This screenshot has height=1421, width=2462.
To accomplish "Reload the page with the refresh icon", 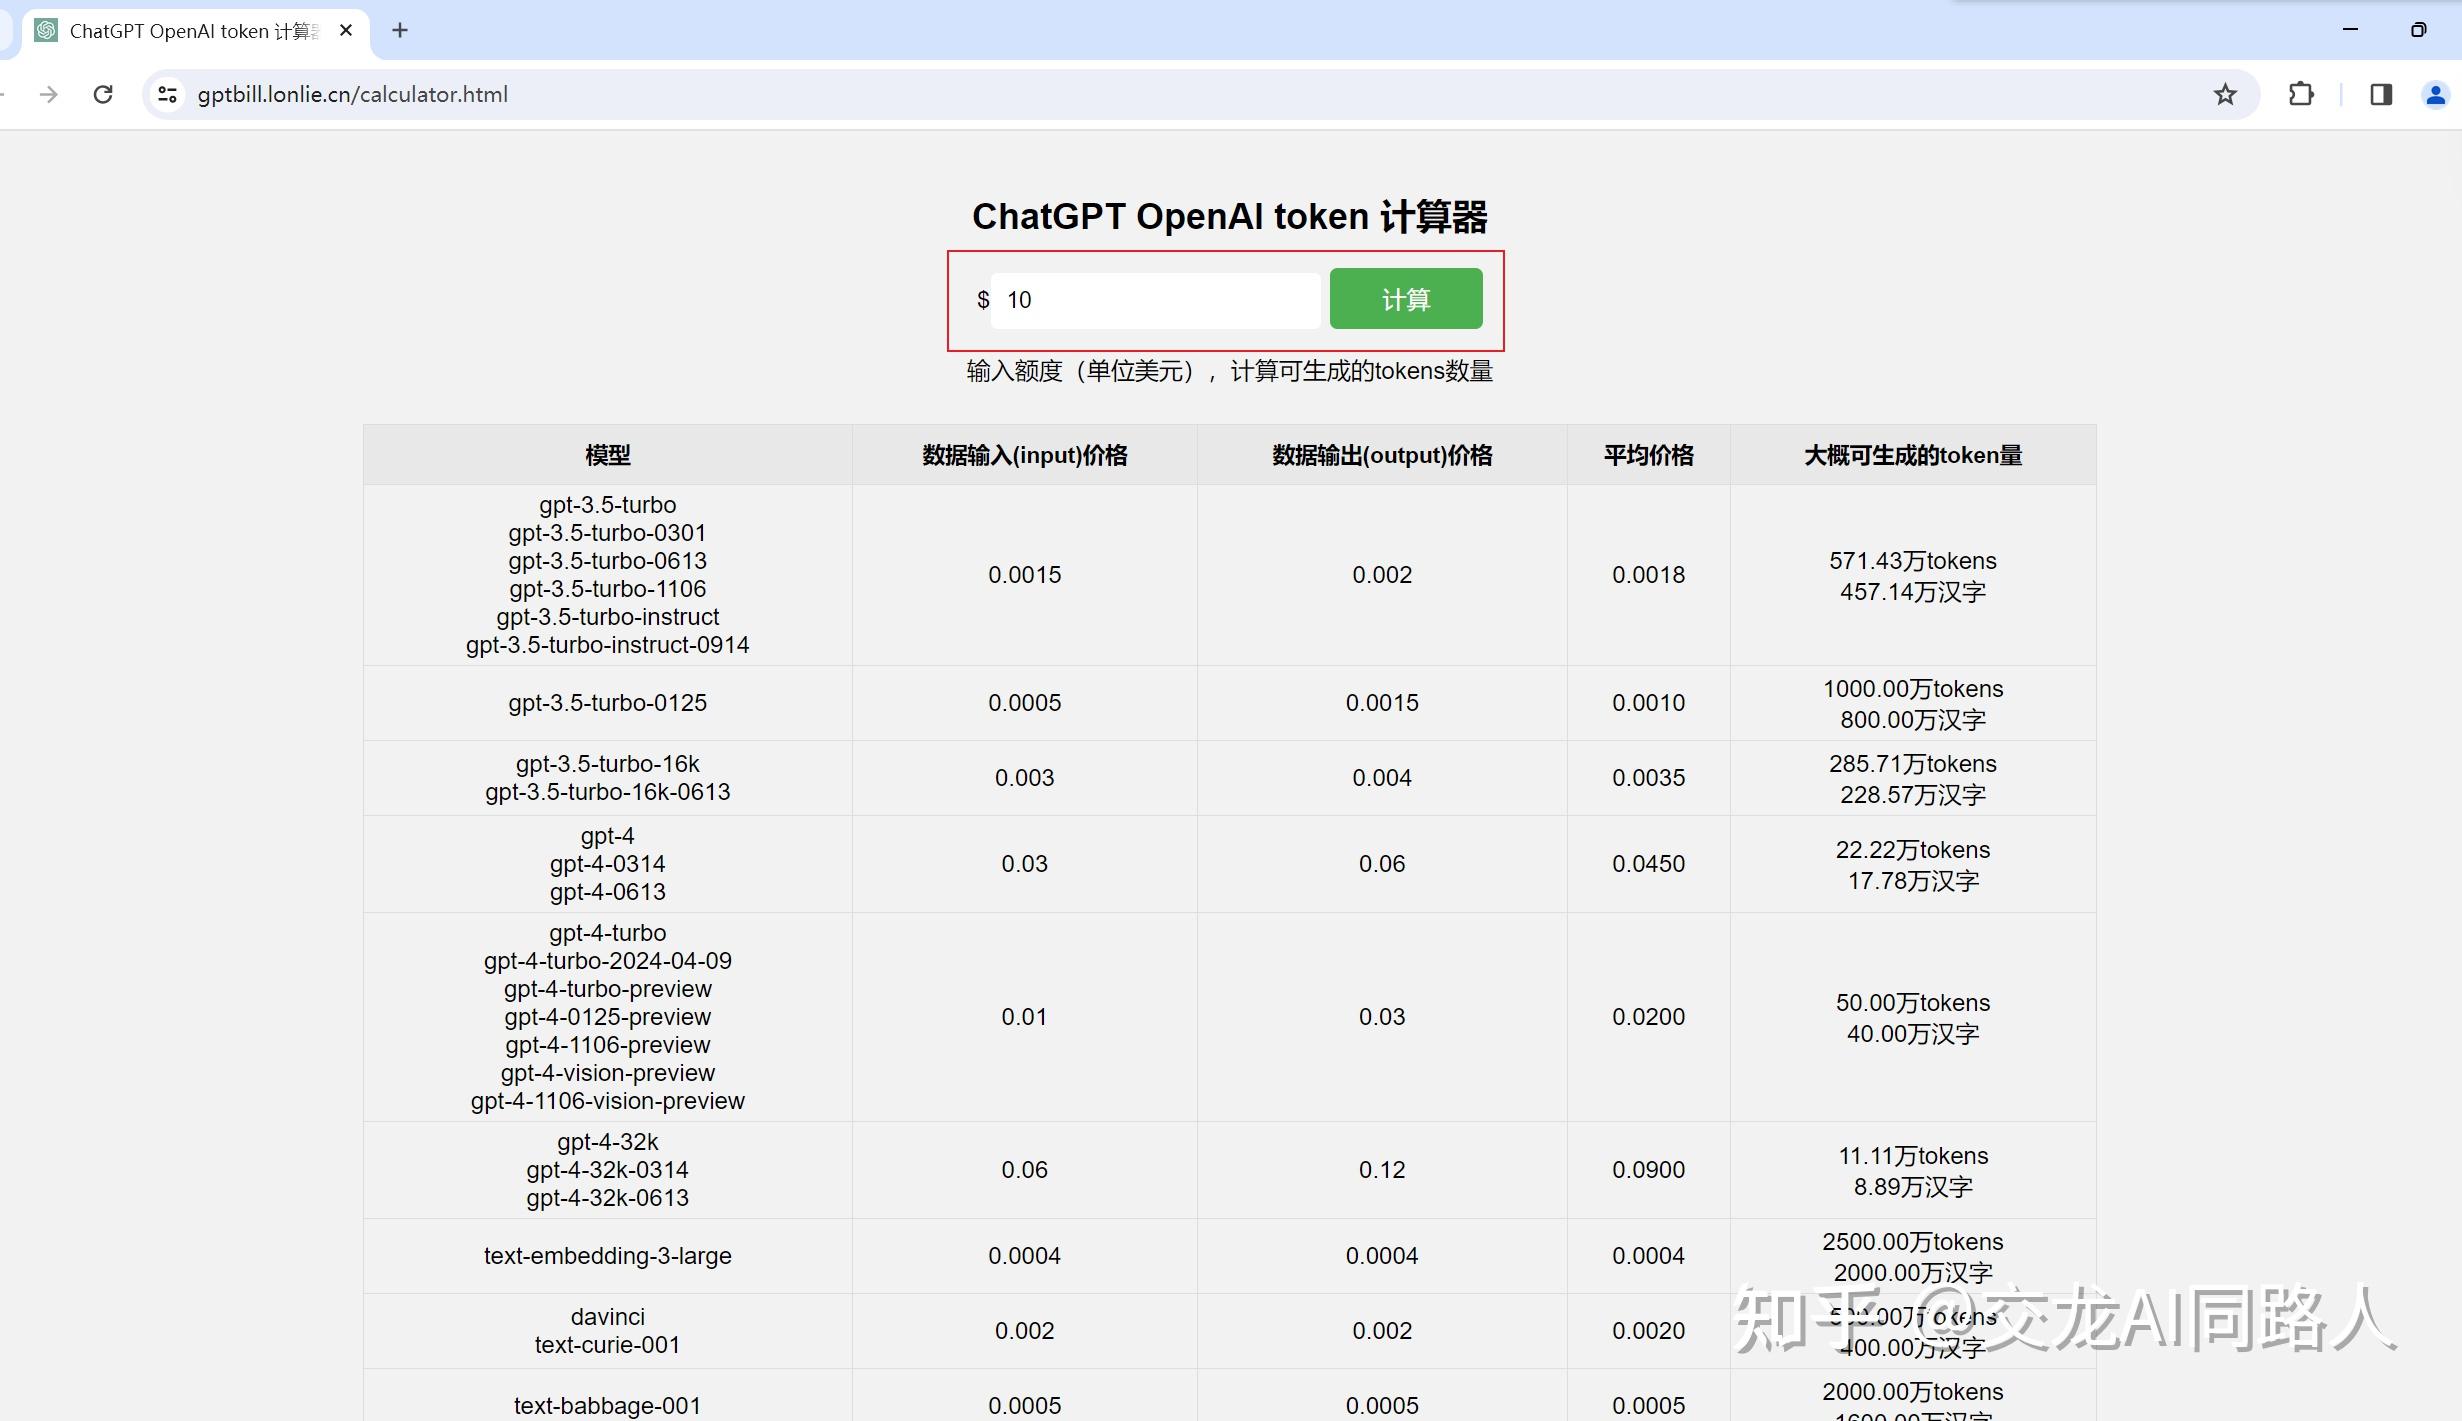I will click(103, 94).
